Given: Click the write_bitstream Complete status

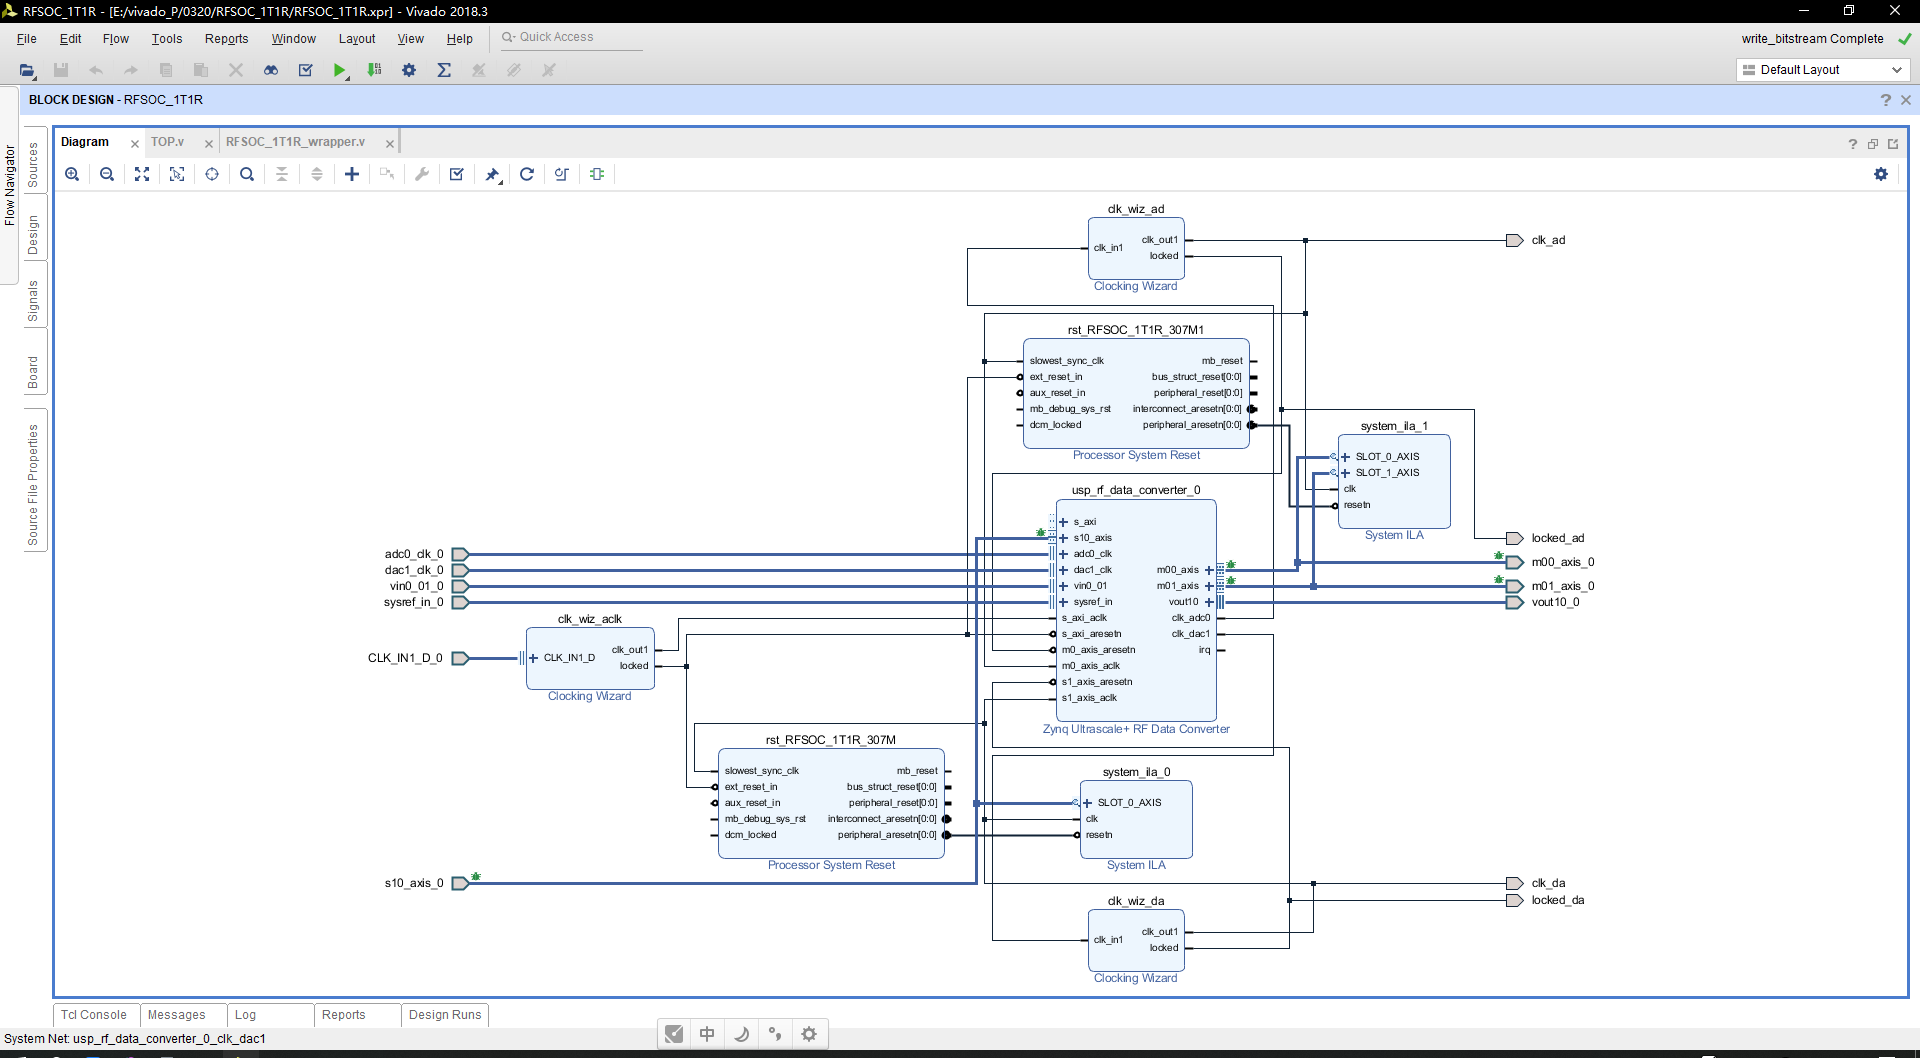Looking at the screenshot, I should pos(1814,39).
